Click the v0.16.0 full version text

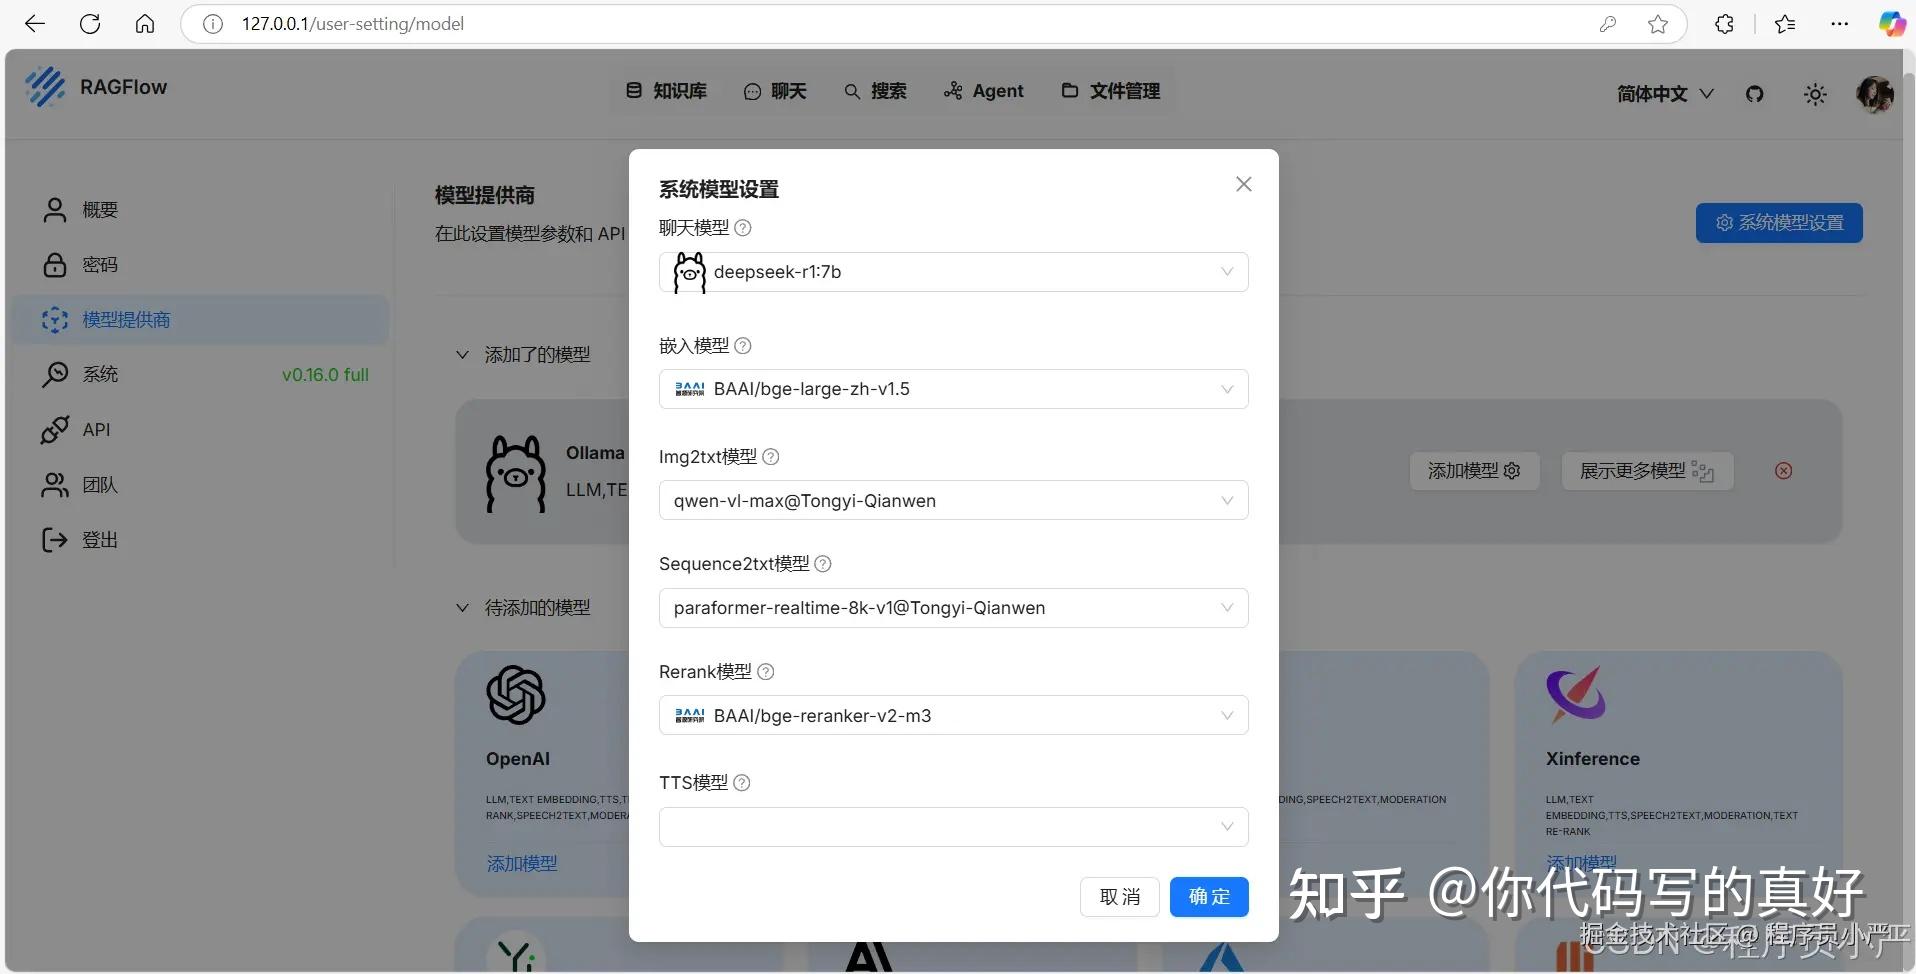click(x=325, y=375)
